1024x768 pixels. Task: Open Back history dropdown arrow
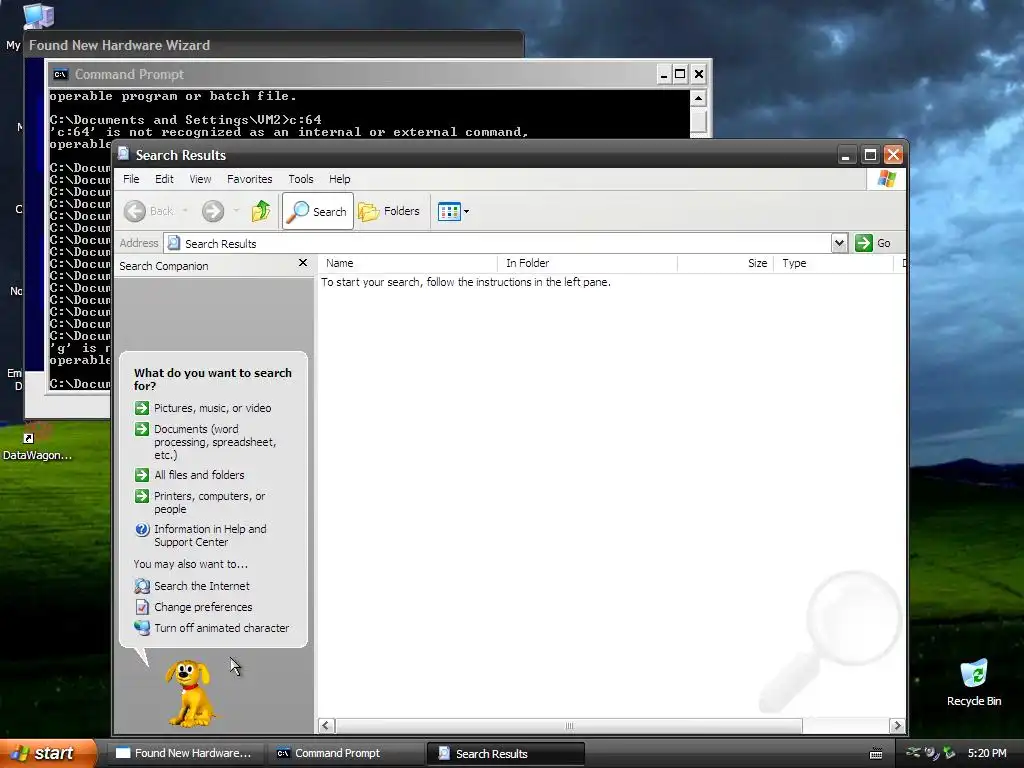coord(185,211)
